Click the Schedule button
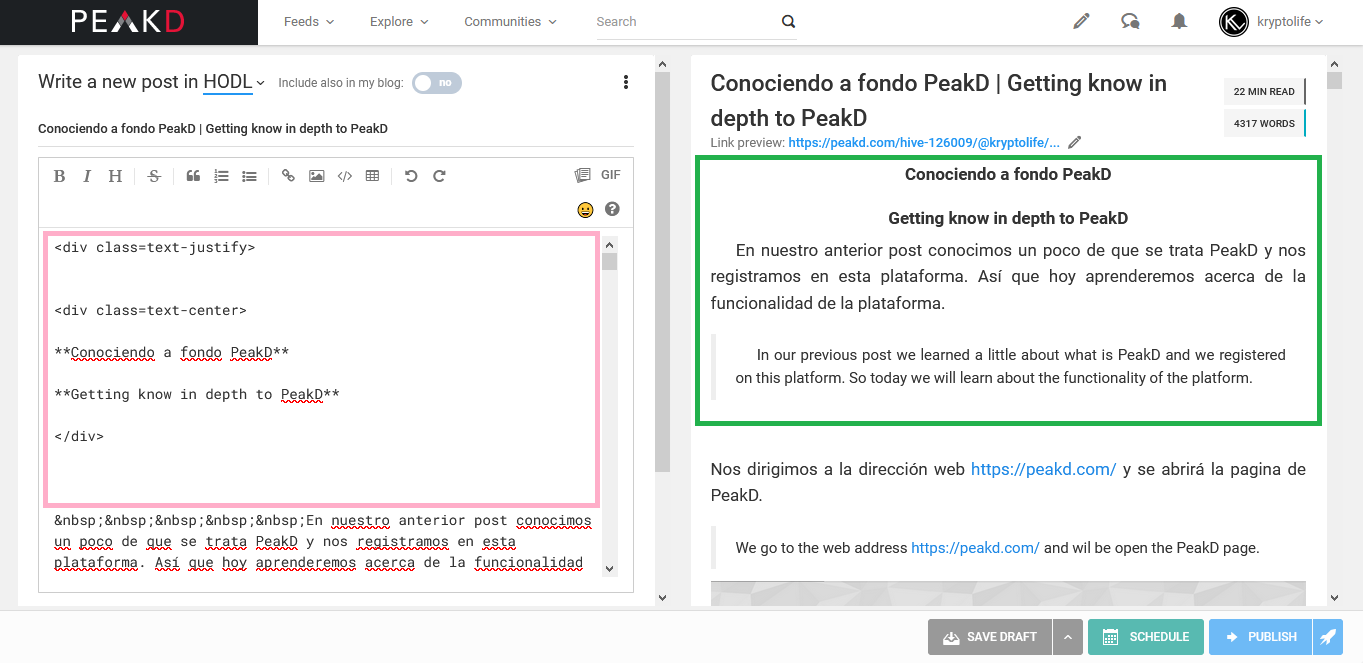 pyautogui.click(x=1146, y=637)
